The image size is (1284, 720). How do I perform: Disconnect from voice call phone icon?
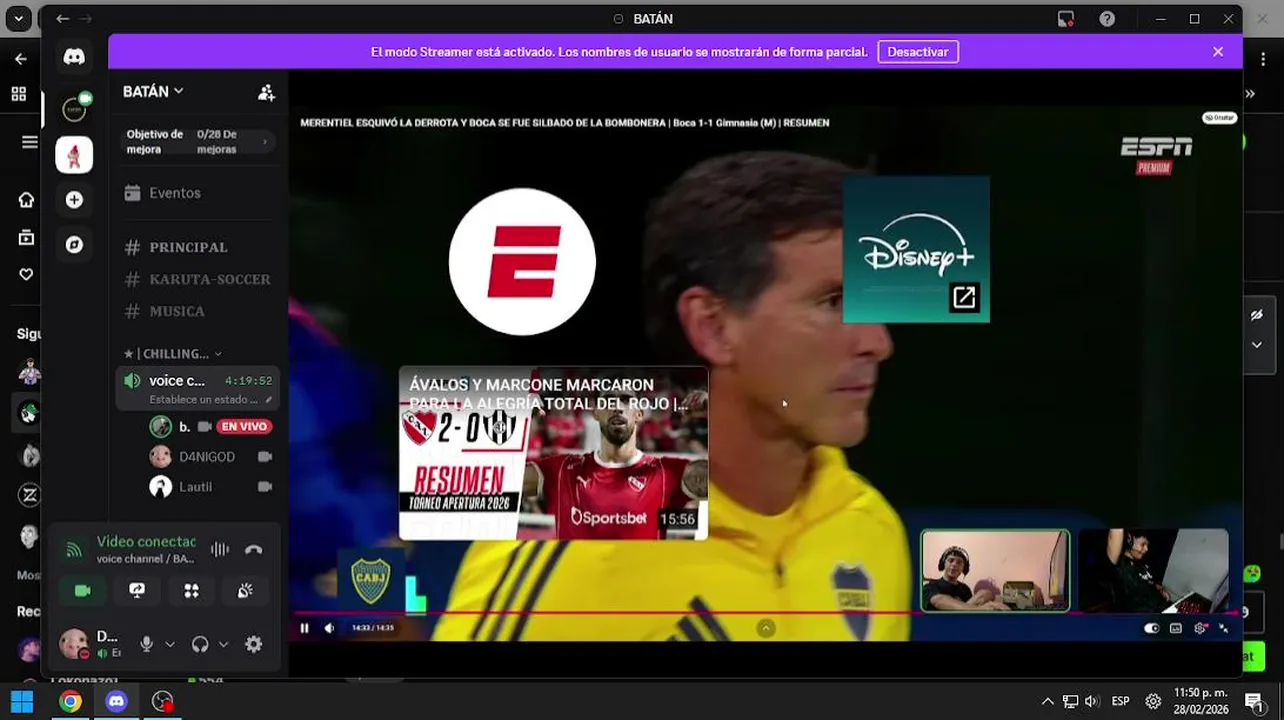click(x=254, y=549)
